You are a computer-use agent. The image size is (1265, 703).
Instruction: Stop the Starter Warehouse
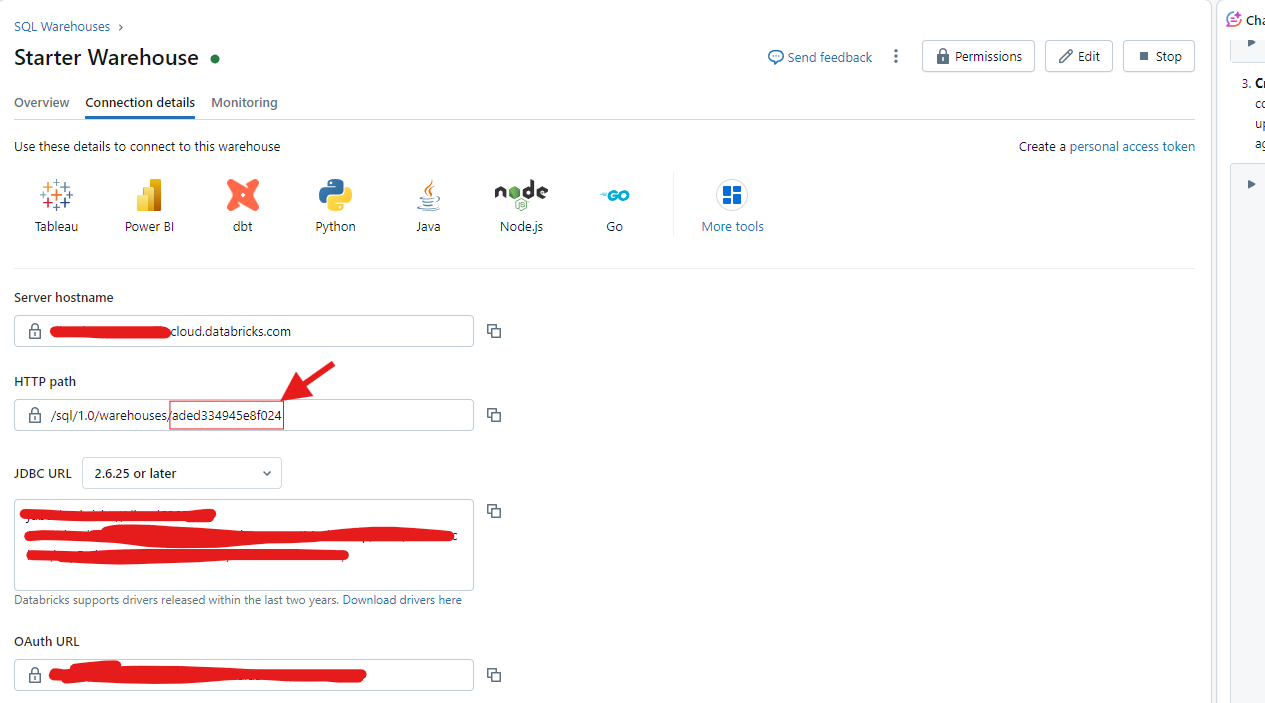click(1158, 56)
